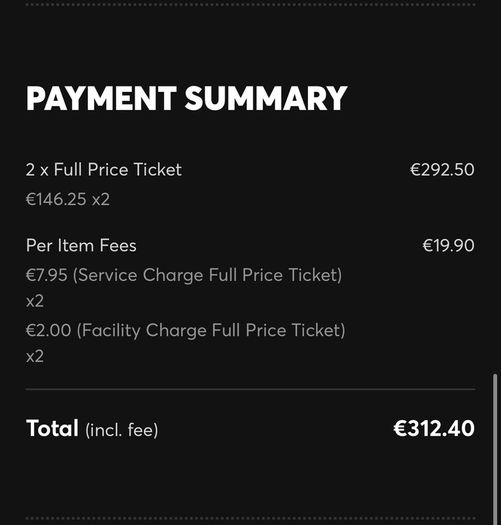The height and width of the screenshot is (525, 501).
Task: Click the €146.25 x2 unit price text
Action: click(x=68, y=199)
